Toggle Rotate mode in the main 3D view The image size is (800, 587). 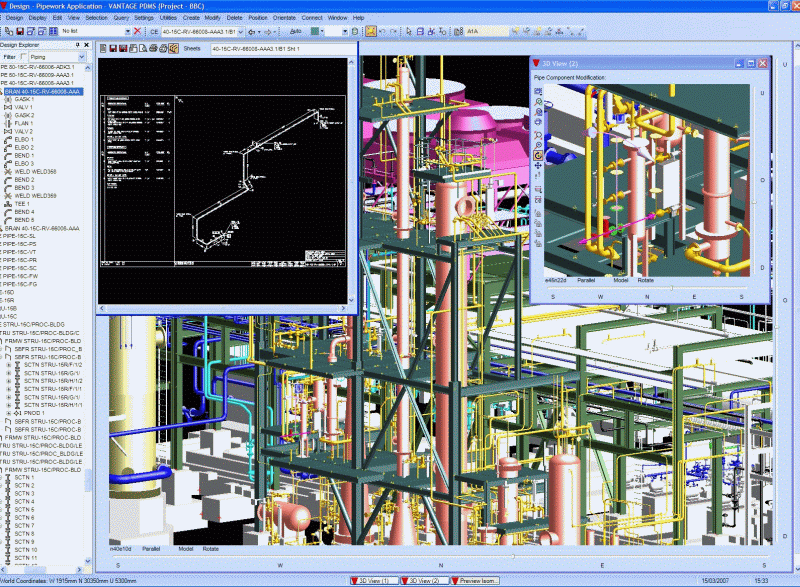pyautogui.click(x=211, y=549)
